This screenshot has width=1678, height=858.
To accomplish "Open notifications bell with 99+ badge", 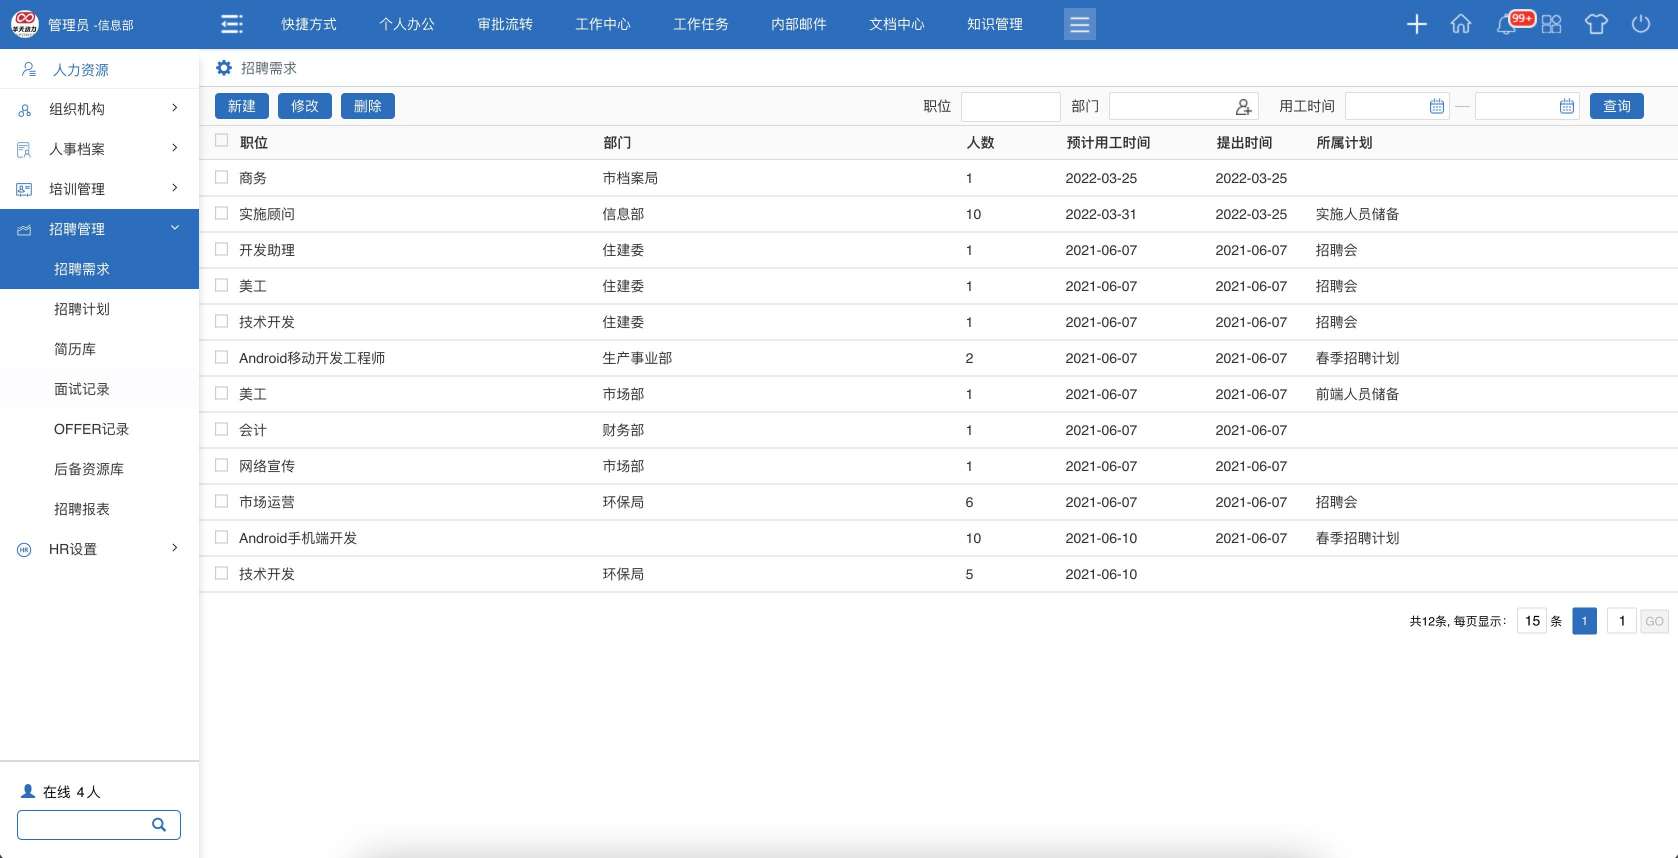I will click(1506, 24).
